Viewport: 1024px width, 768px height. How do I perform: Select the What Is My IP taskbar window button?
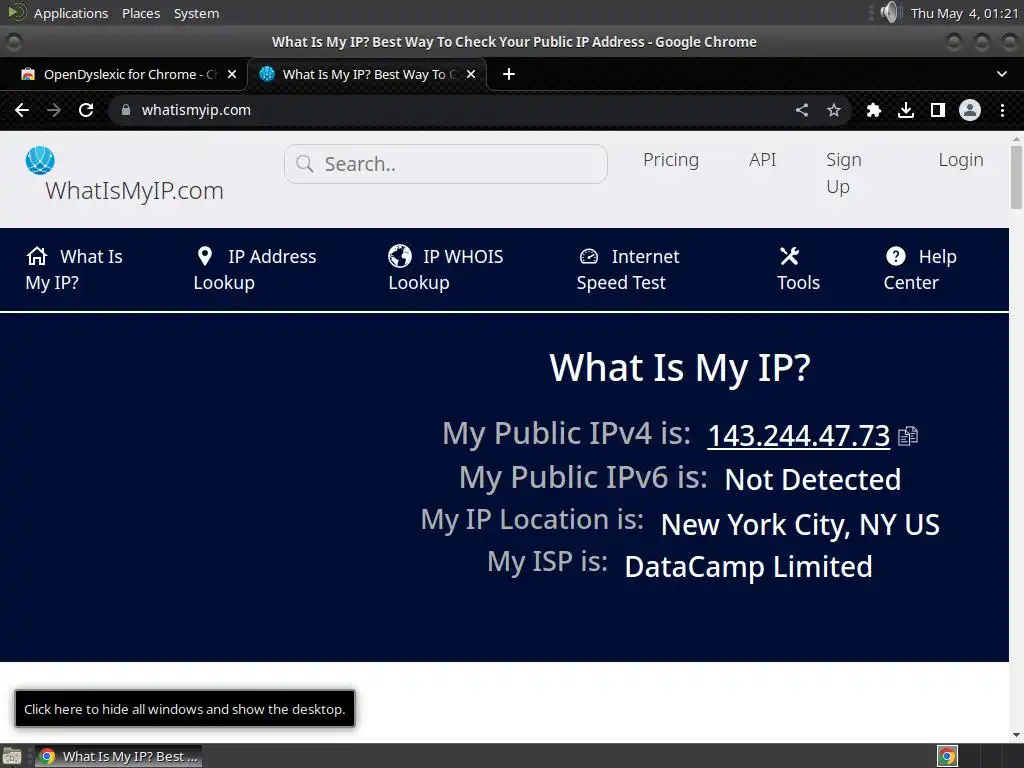[118, 757]
